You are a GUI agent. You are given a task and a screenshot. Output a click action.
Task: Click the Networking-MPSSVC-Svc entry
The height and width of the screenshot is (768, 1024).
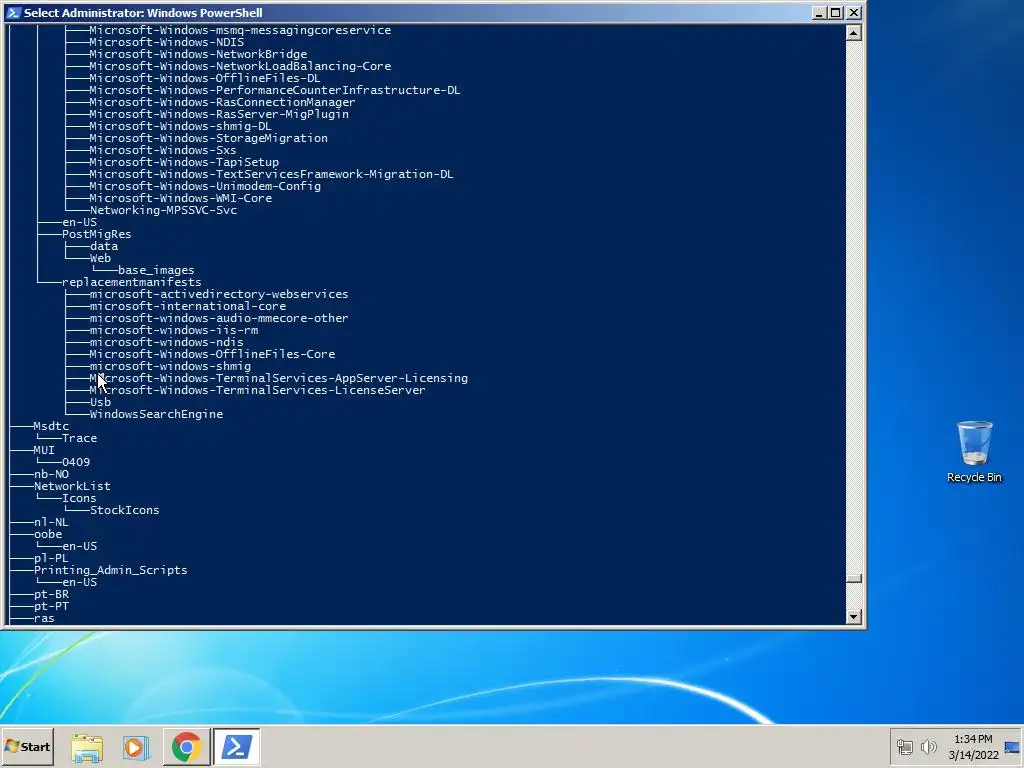point(163,210)
